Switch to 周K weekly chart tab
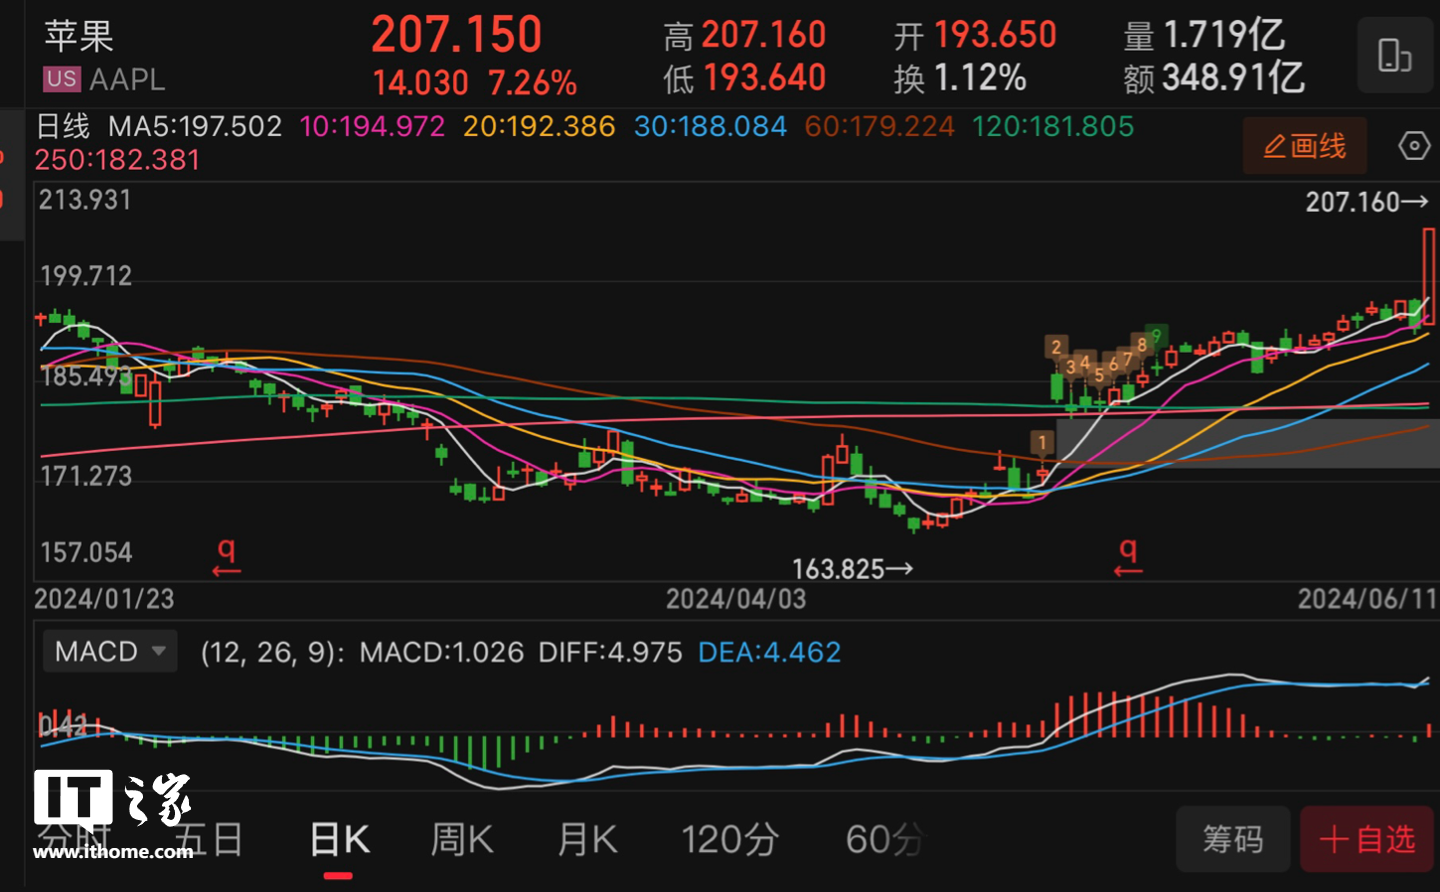Screen dimensions: 1440x892 click(462, 840)
